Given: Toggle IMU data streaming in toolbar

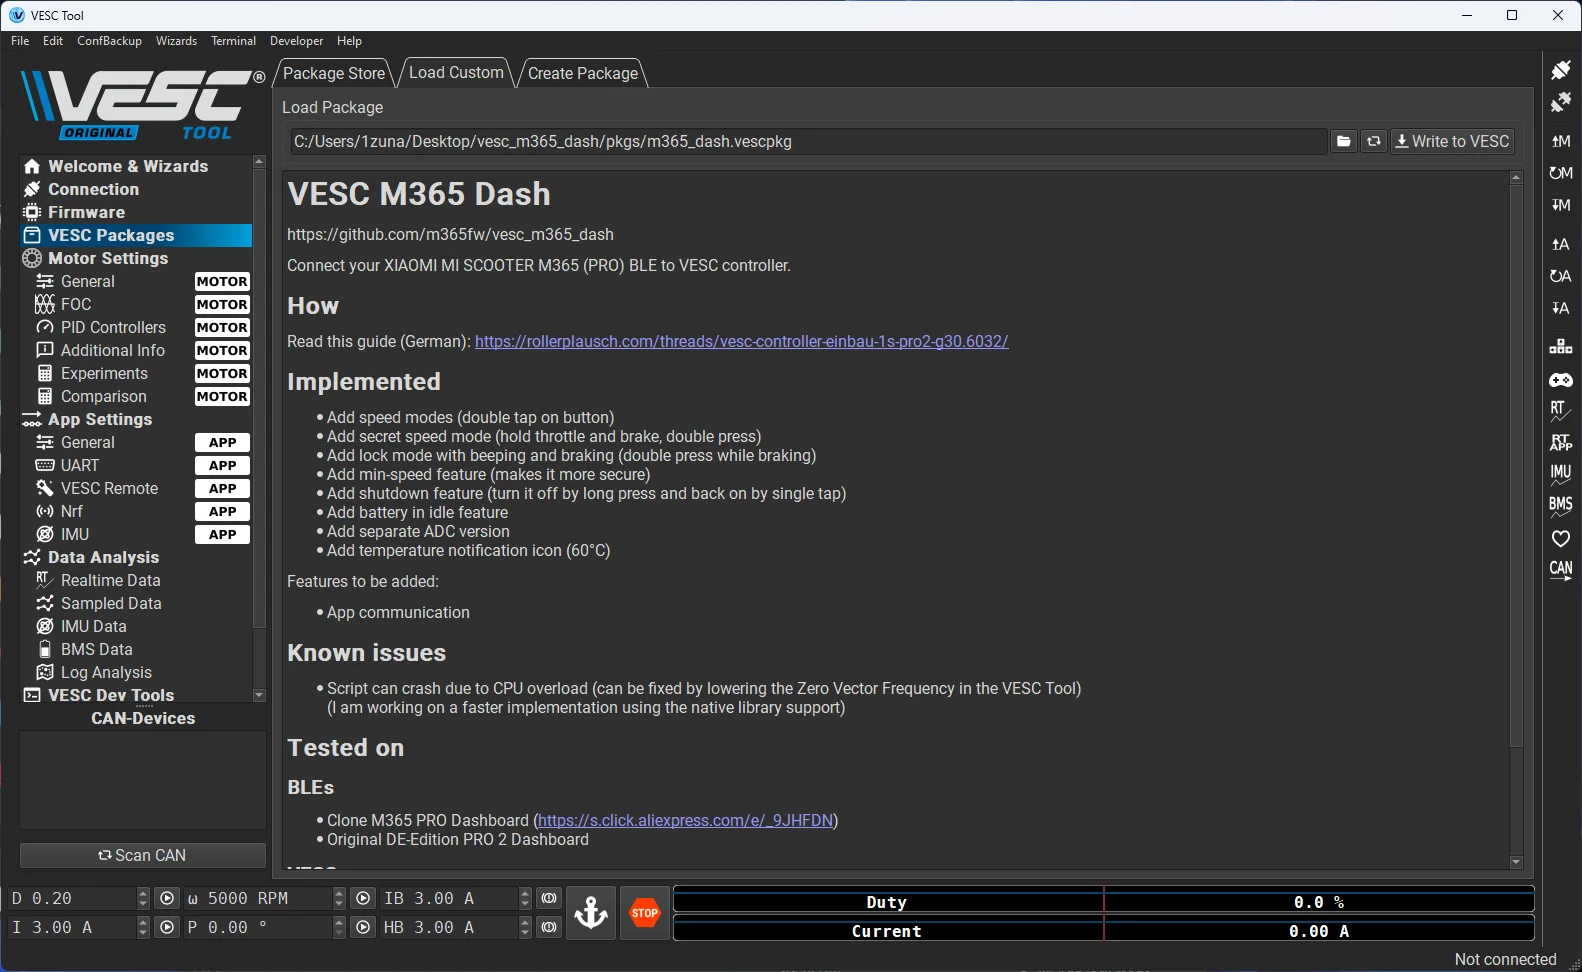Looking at the screenshot, I should [1560, 474].
